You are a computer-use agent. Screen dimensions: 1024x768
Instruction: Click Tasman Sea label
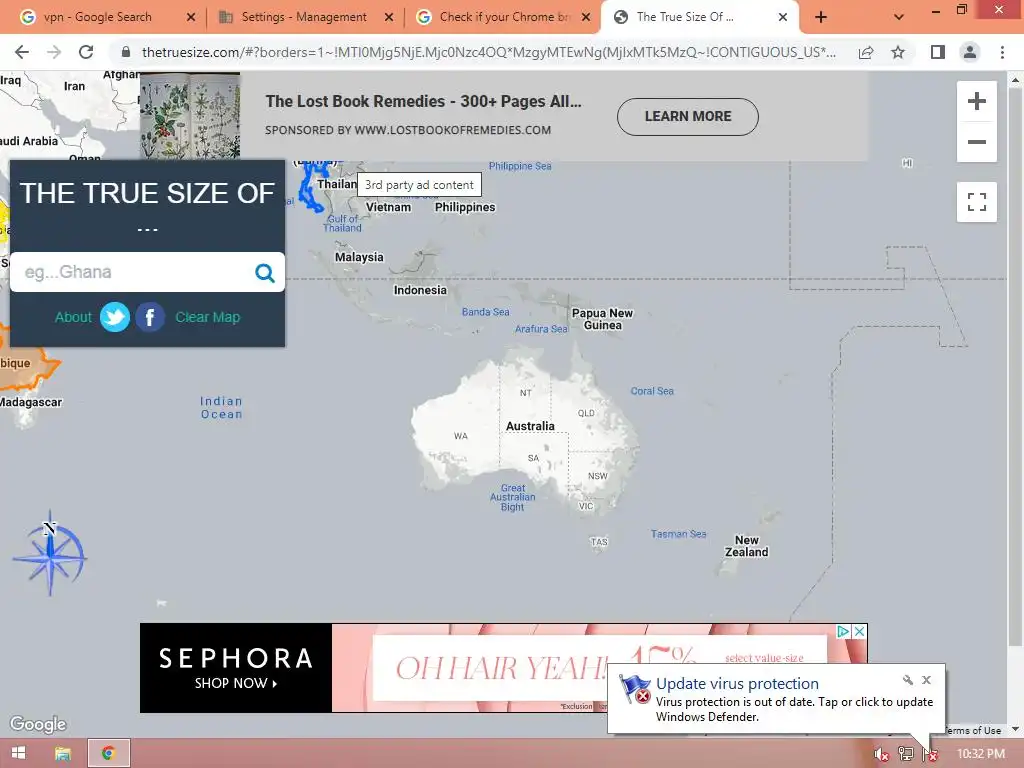[679, 534]
